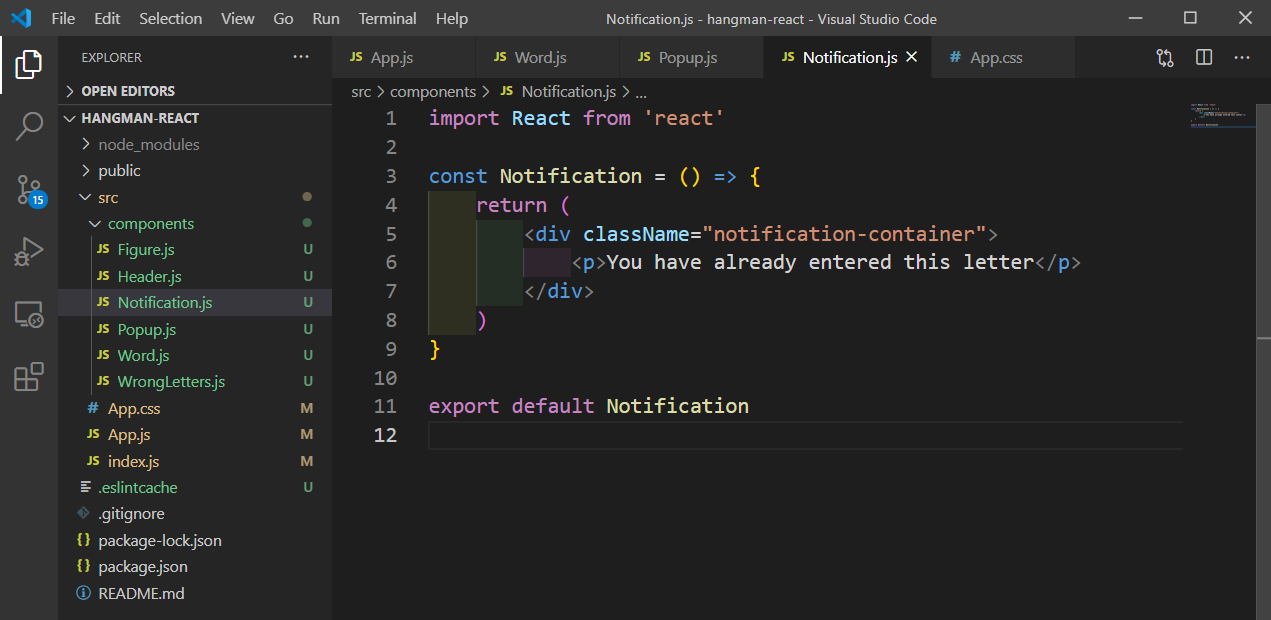Open Figure.js in the file tree

pos(195,250)
